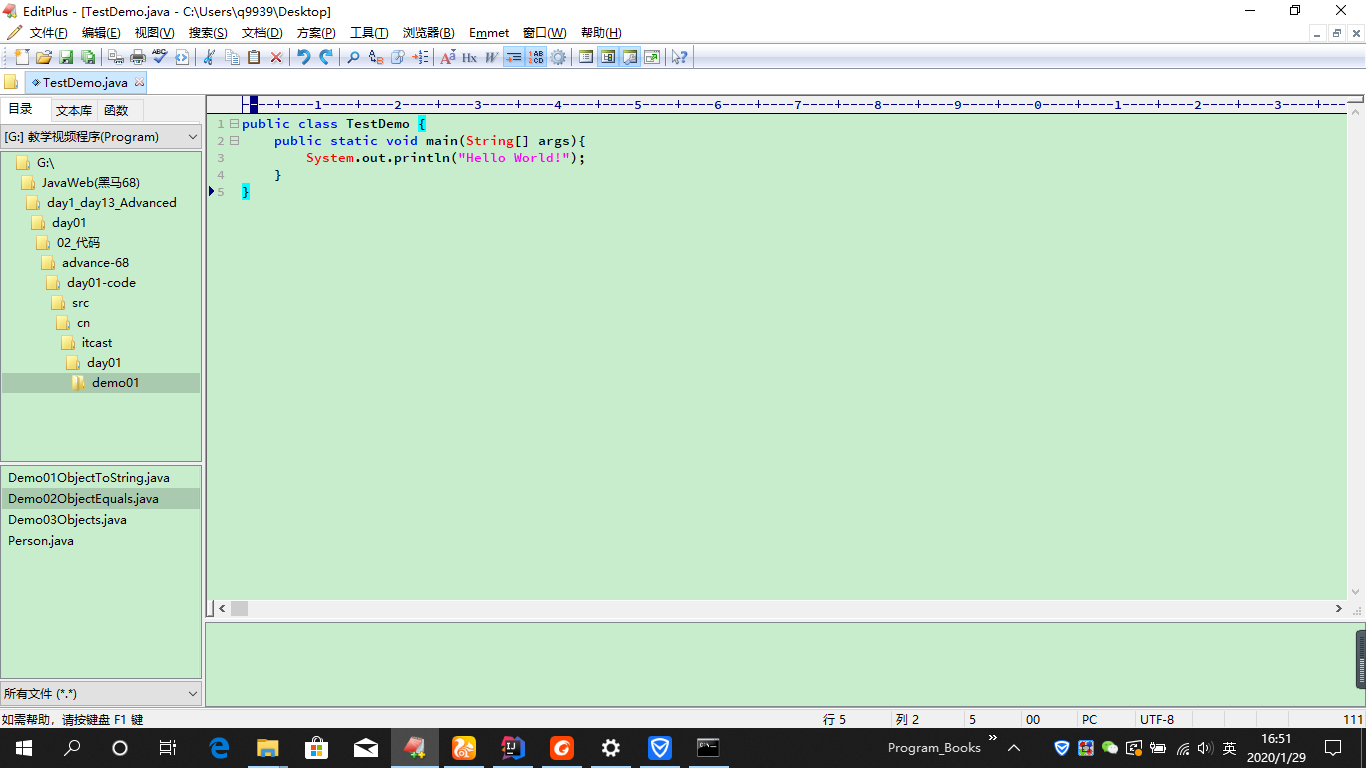Open the 工具(T) menu
This screenshot has width=1366, height=768.
pyautogui.click(x=369, y=33)
